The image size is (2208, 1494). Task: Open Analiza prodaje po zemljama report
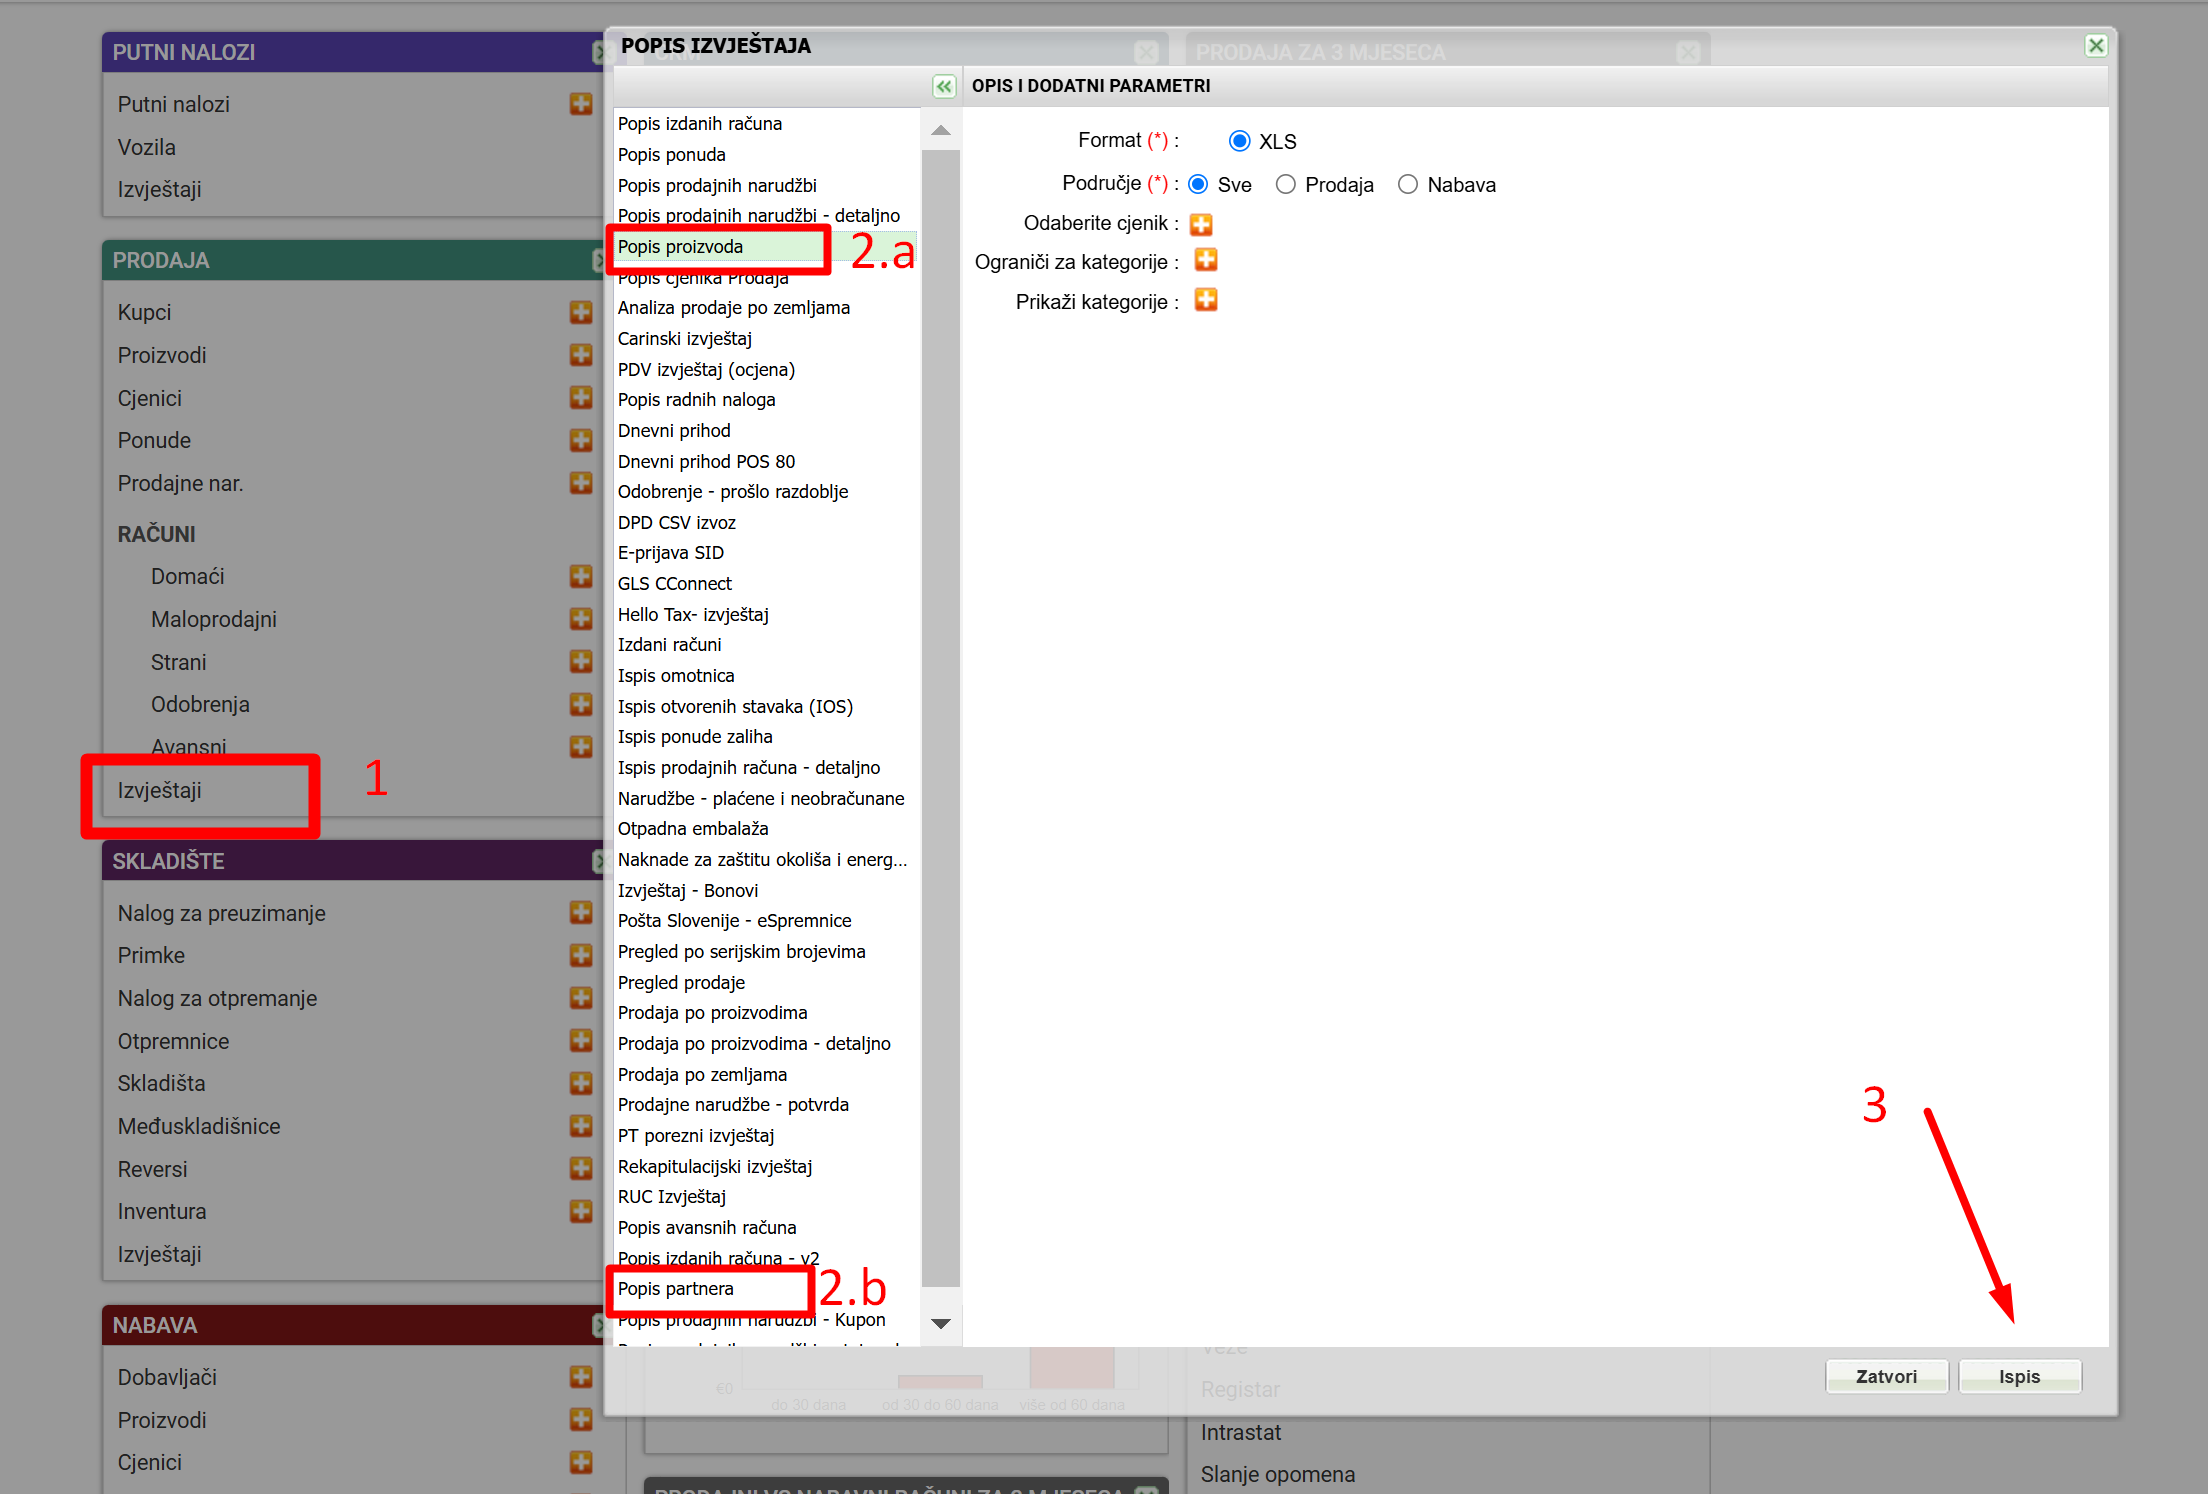pos(733,308)
